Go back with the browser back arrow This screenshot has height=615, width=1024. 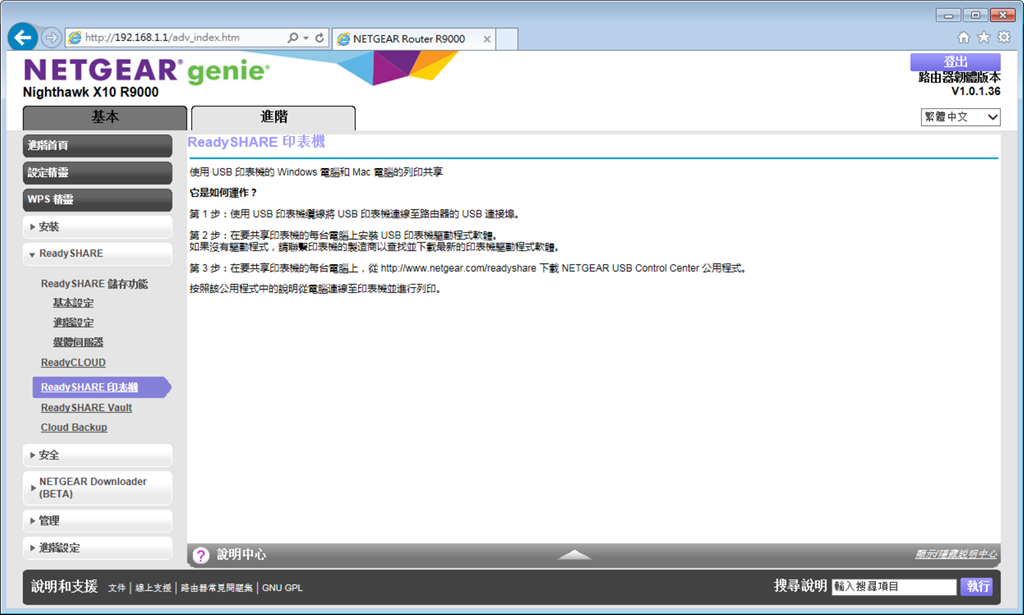23,37
